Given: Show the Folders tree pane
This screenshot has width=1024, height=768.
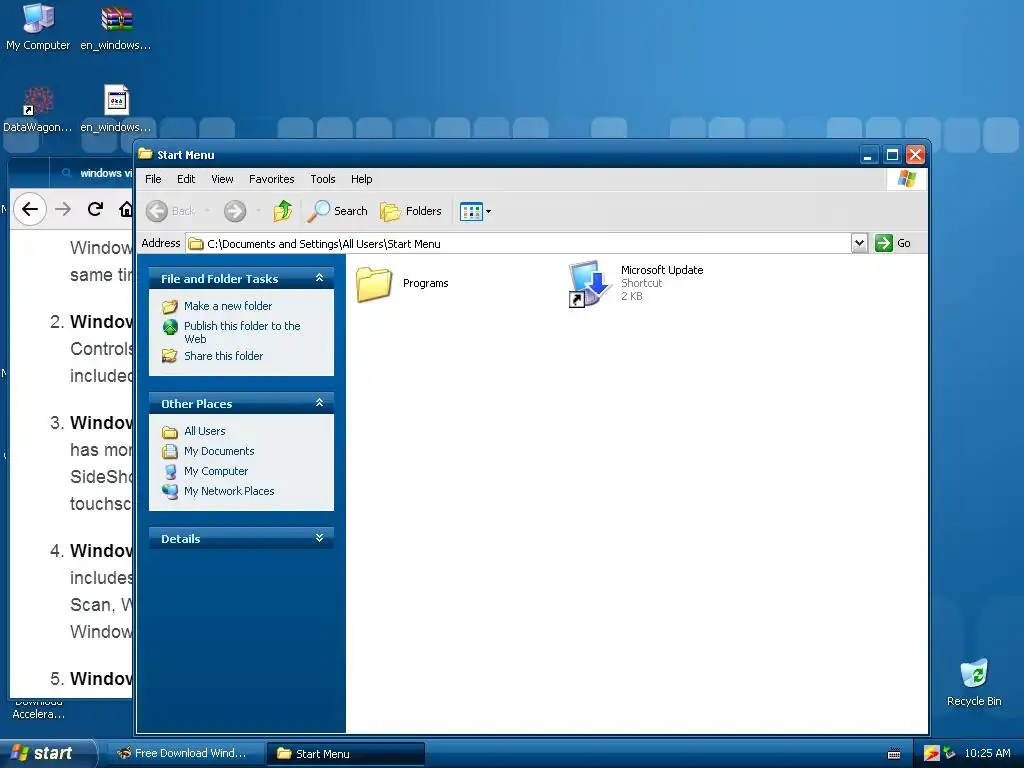Looking at the screenshot, I should (411, 211).
